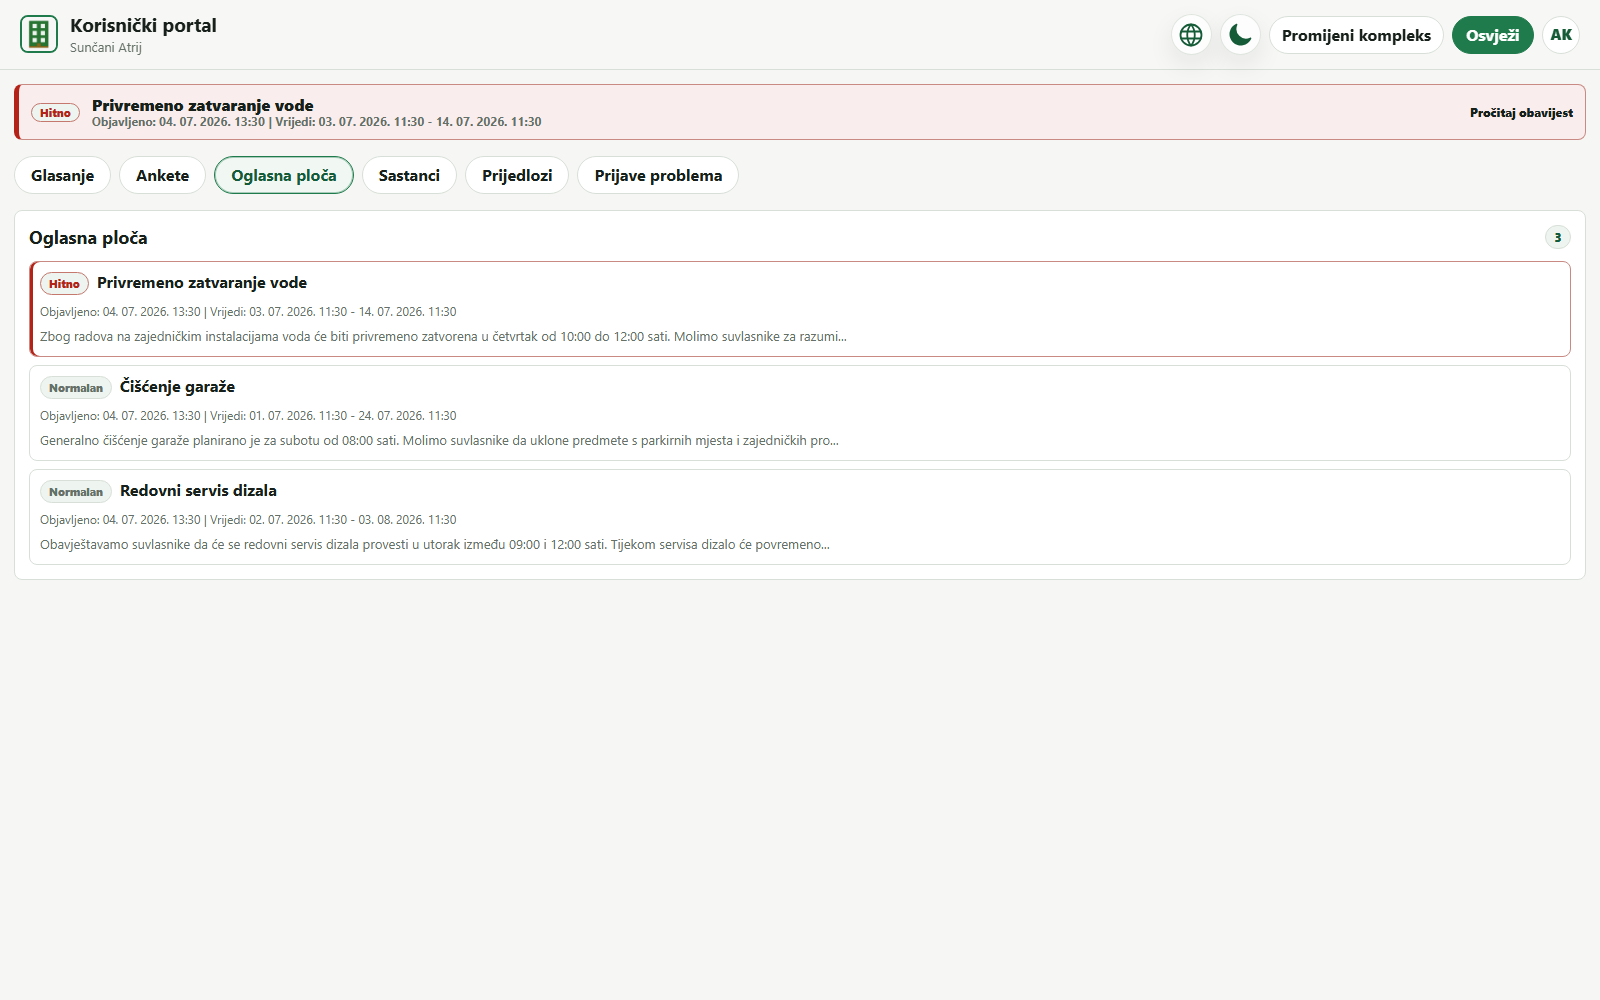Open the Čišćenje garaže notice
The image size is (1600, 1000).
point(800,413)
